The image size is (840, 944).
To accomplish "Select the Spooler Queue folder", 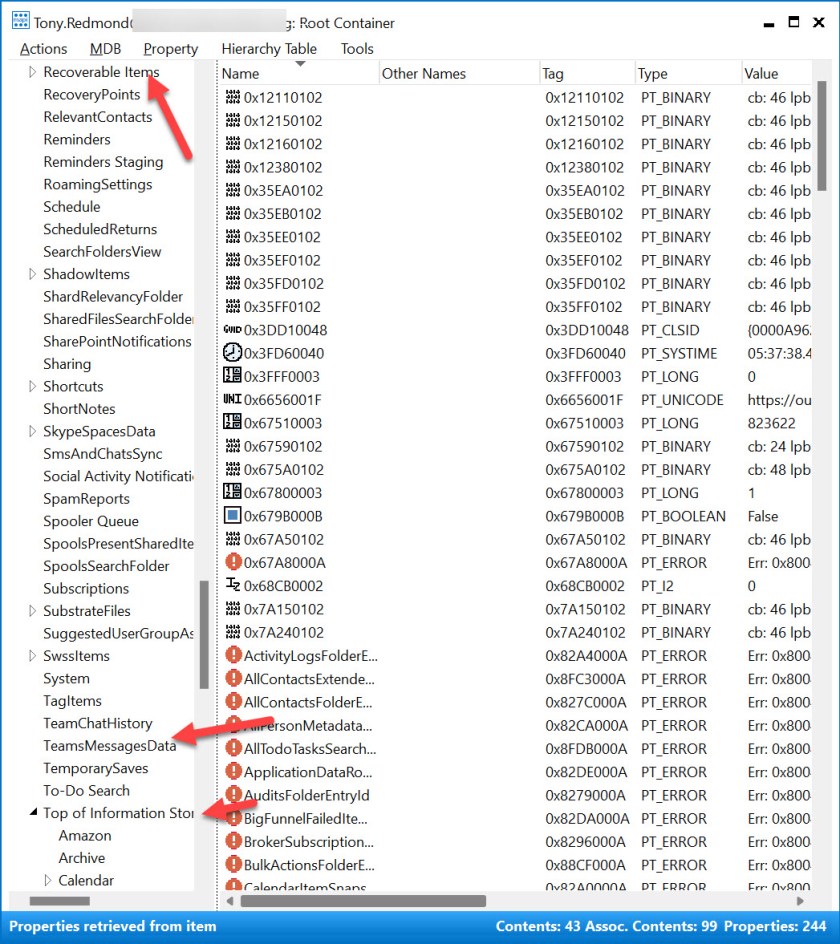I will point(91,521).
